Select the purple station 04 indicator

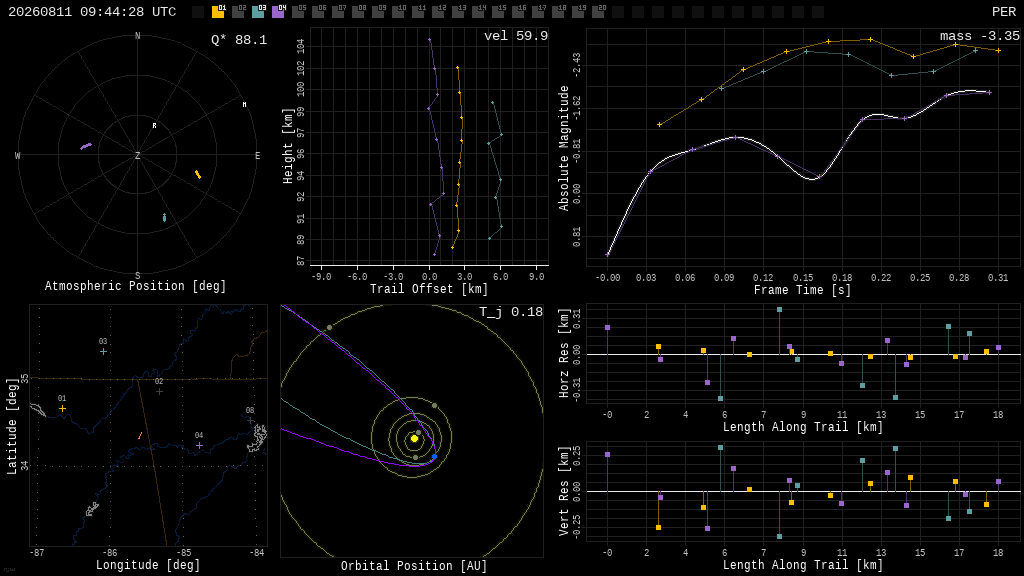[278, 12]
